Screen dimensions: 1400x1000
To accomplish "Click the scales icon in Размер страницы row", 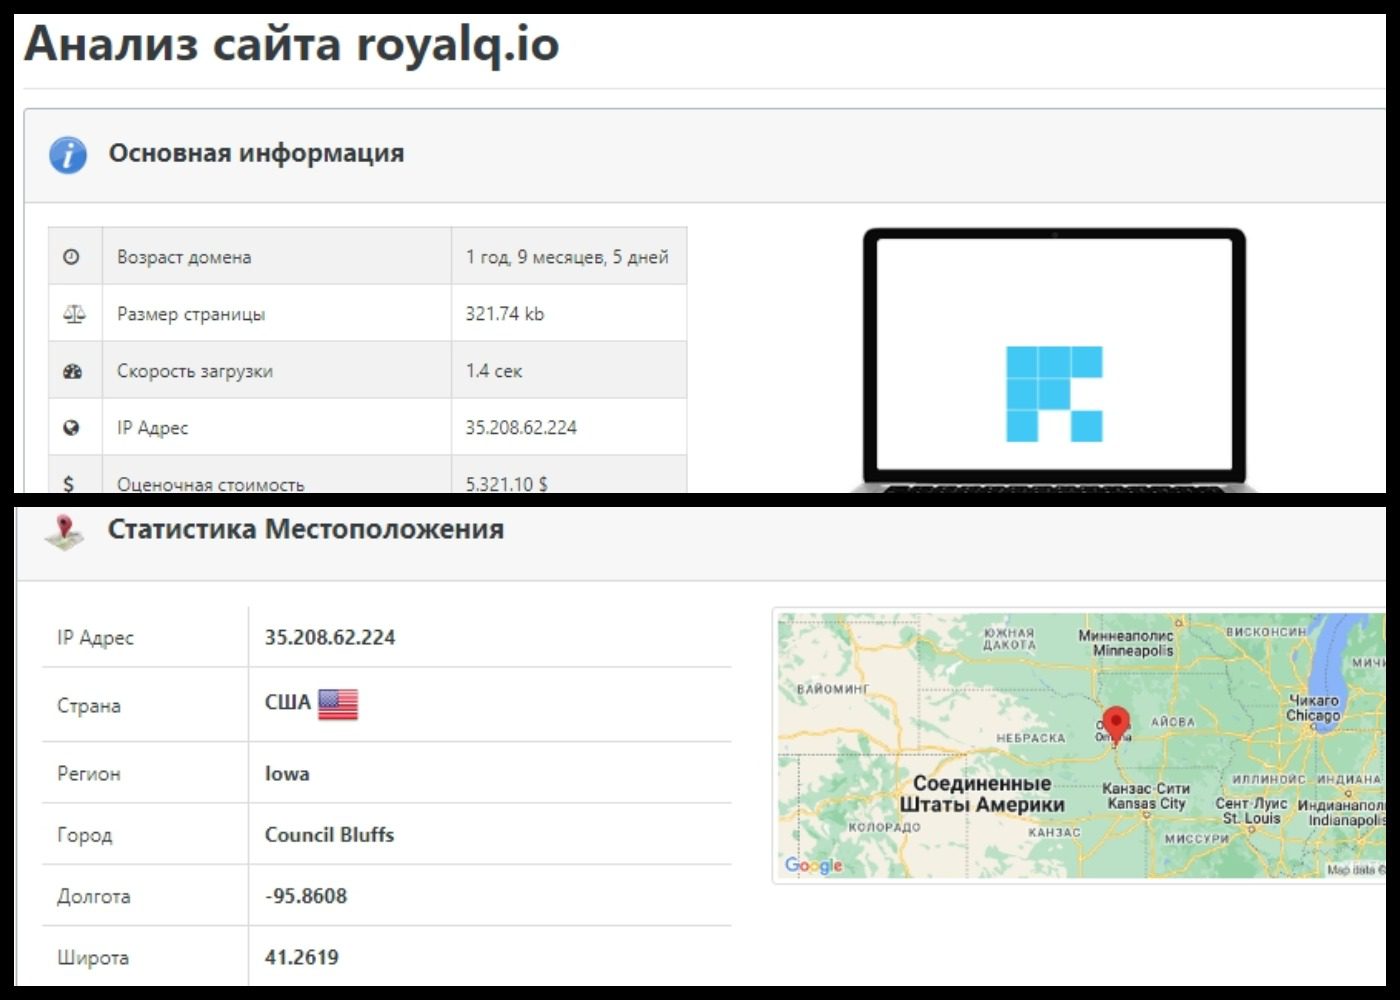I will (74, 314).
